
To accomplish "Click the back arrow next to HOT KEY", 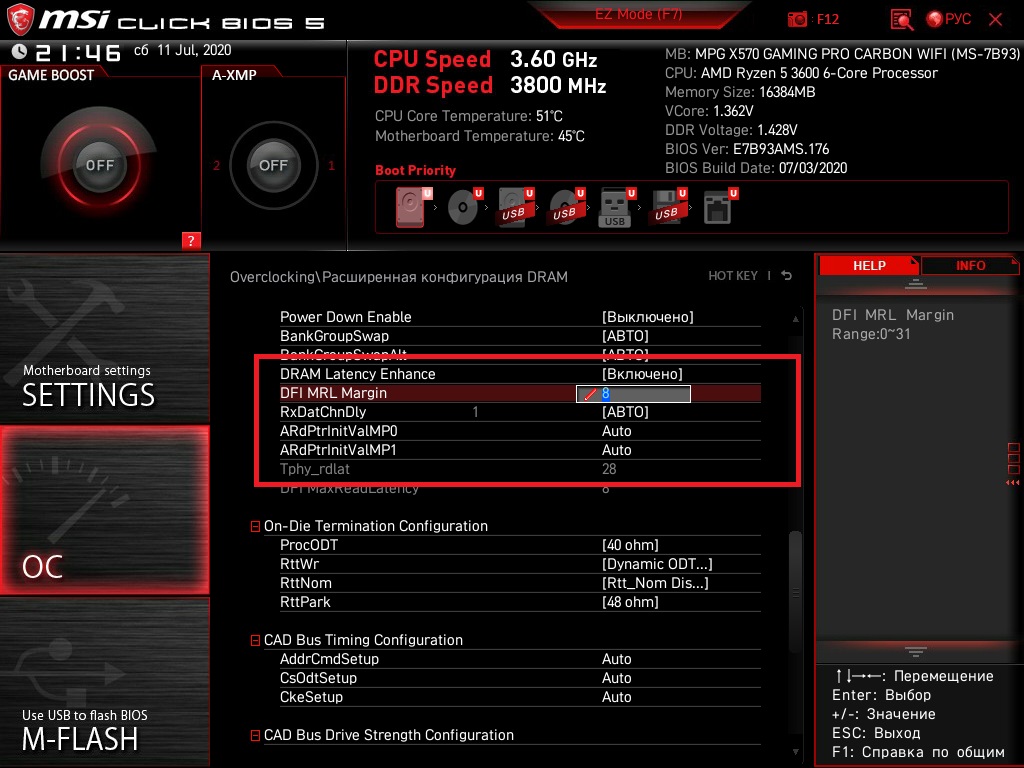I will (x=786, y=276).
